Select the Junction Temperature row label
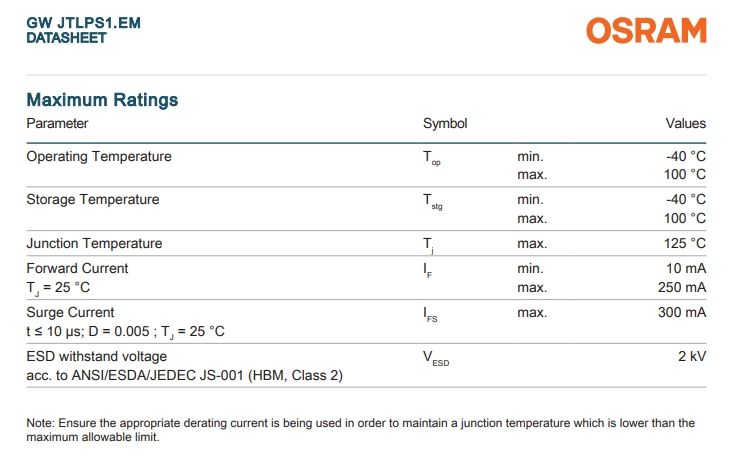 (94, 244)
